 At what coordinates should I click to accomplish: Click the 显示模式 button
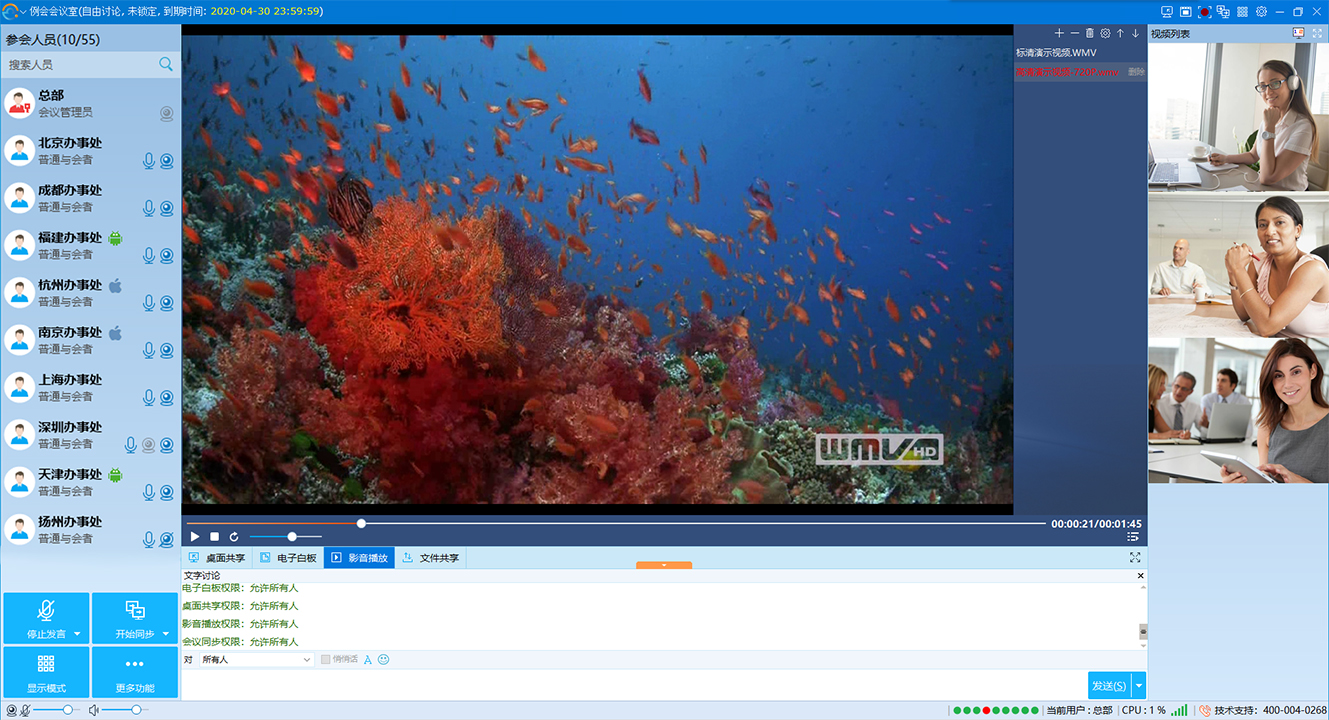click(46, 673)
